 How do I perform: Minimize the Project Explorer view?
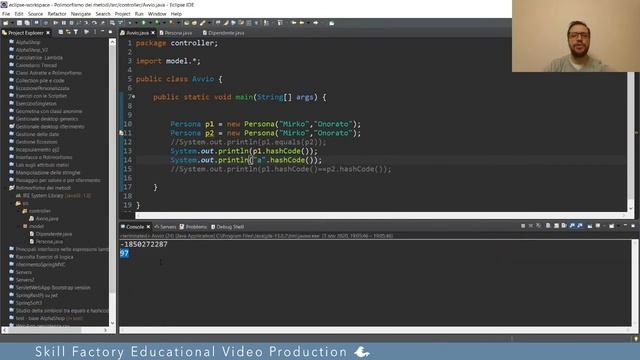102,32
